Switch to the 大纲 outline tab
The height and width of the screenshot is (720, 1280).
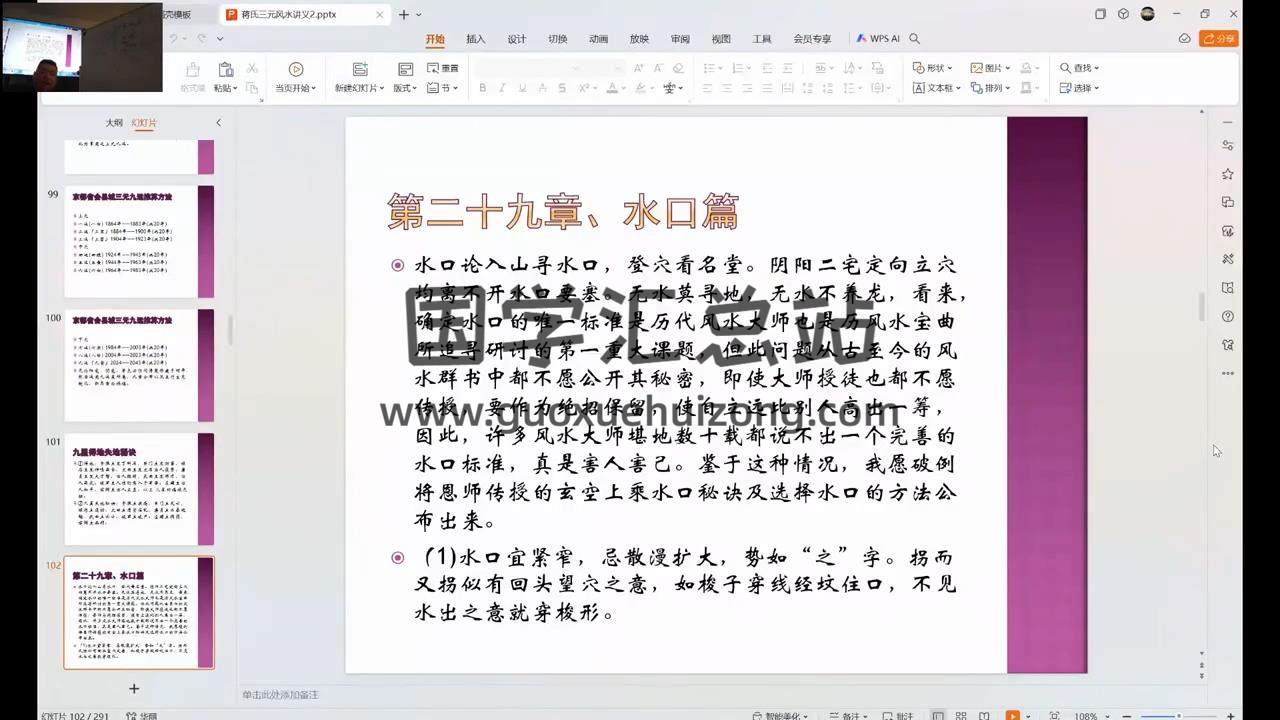coord(114,123)
